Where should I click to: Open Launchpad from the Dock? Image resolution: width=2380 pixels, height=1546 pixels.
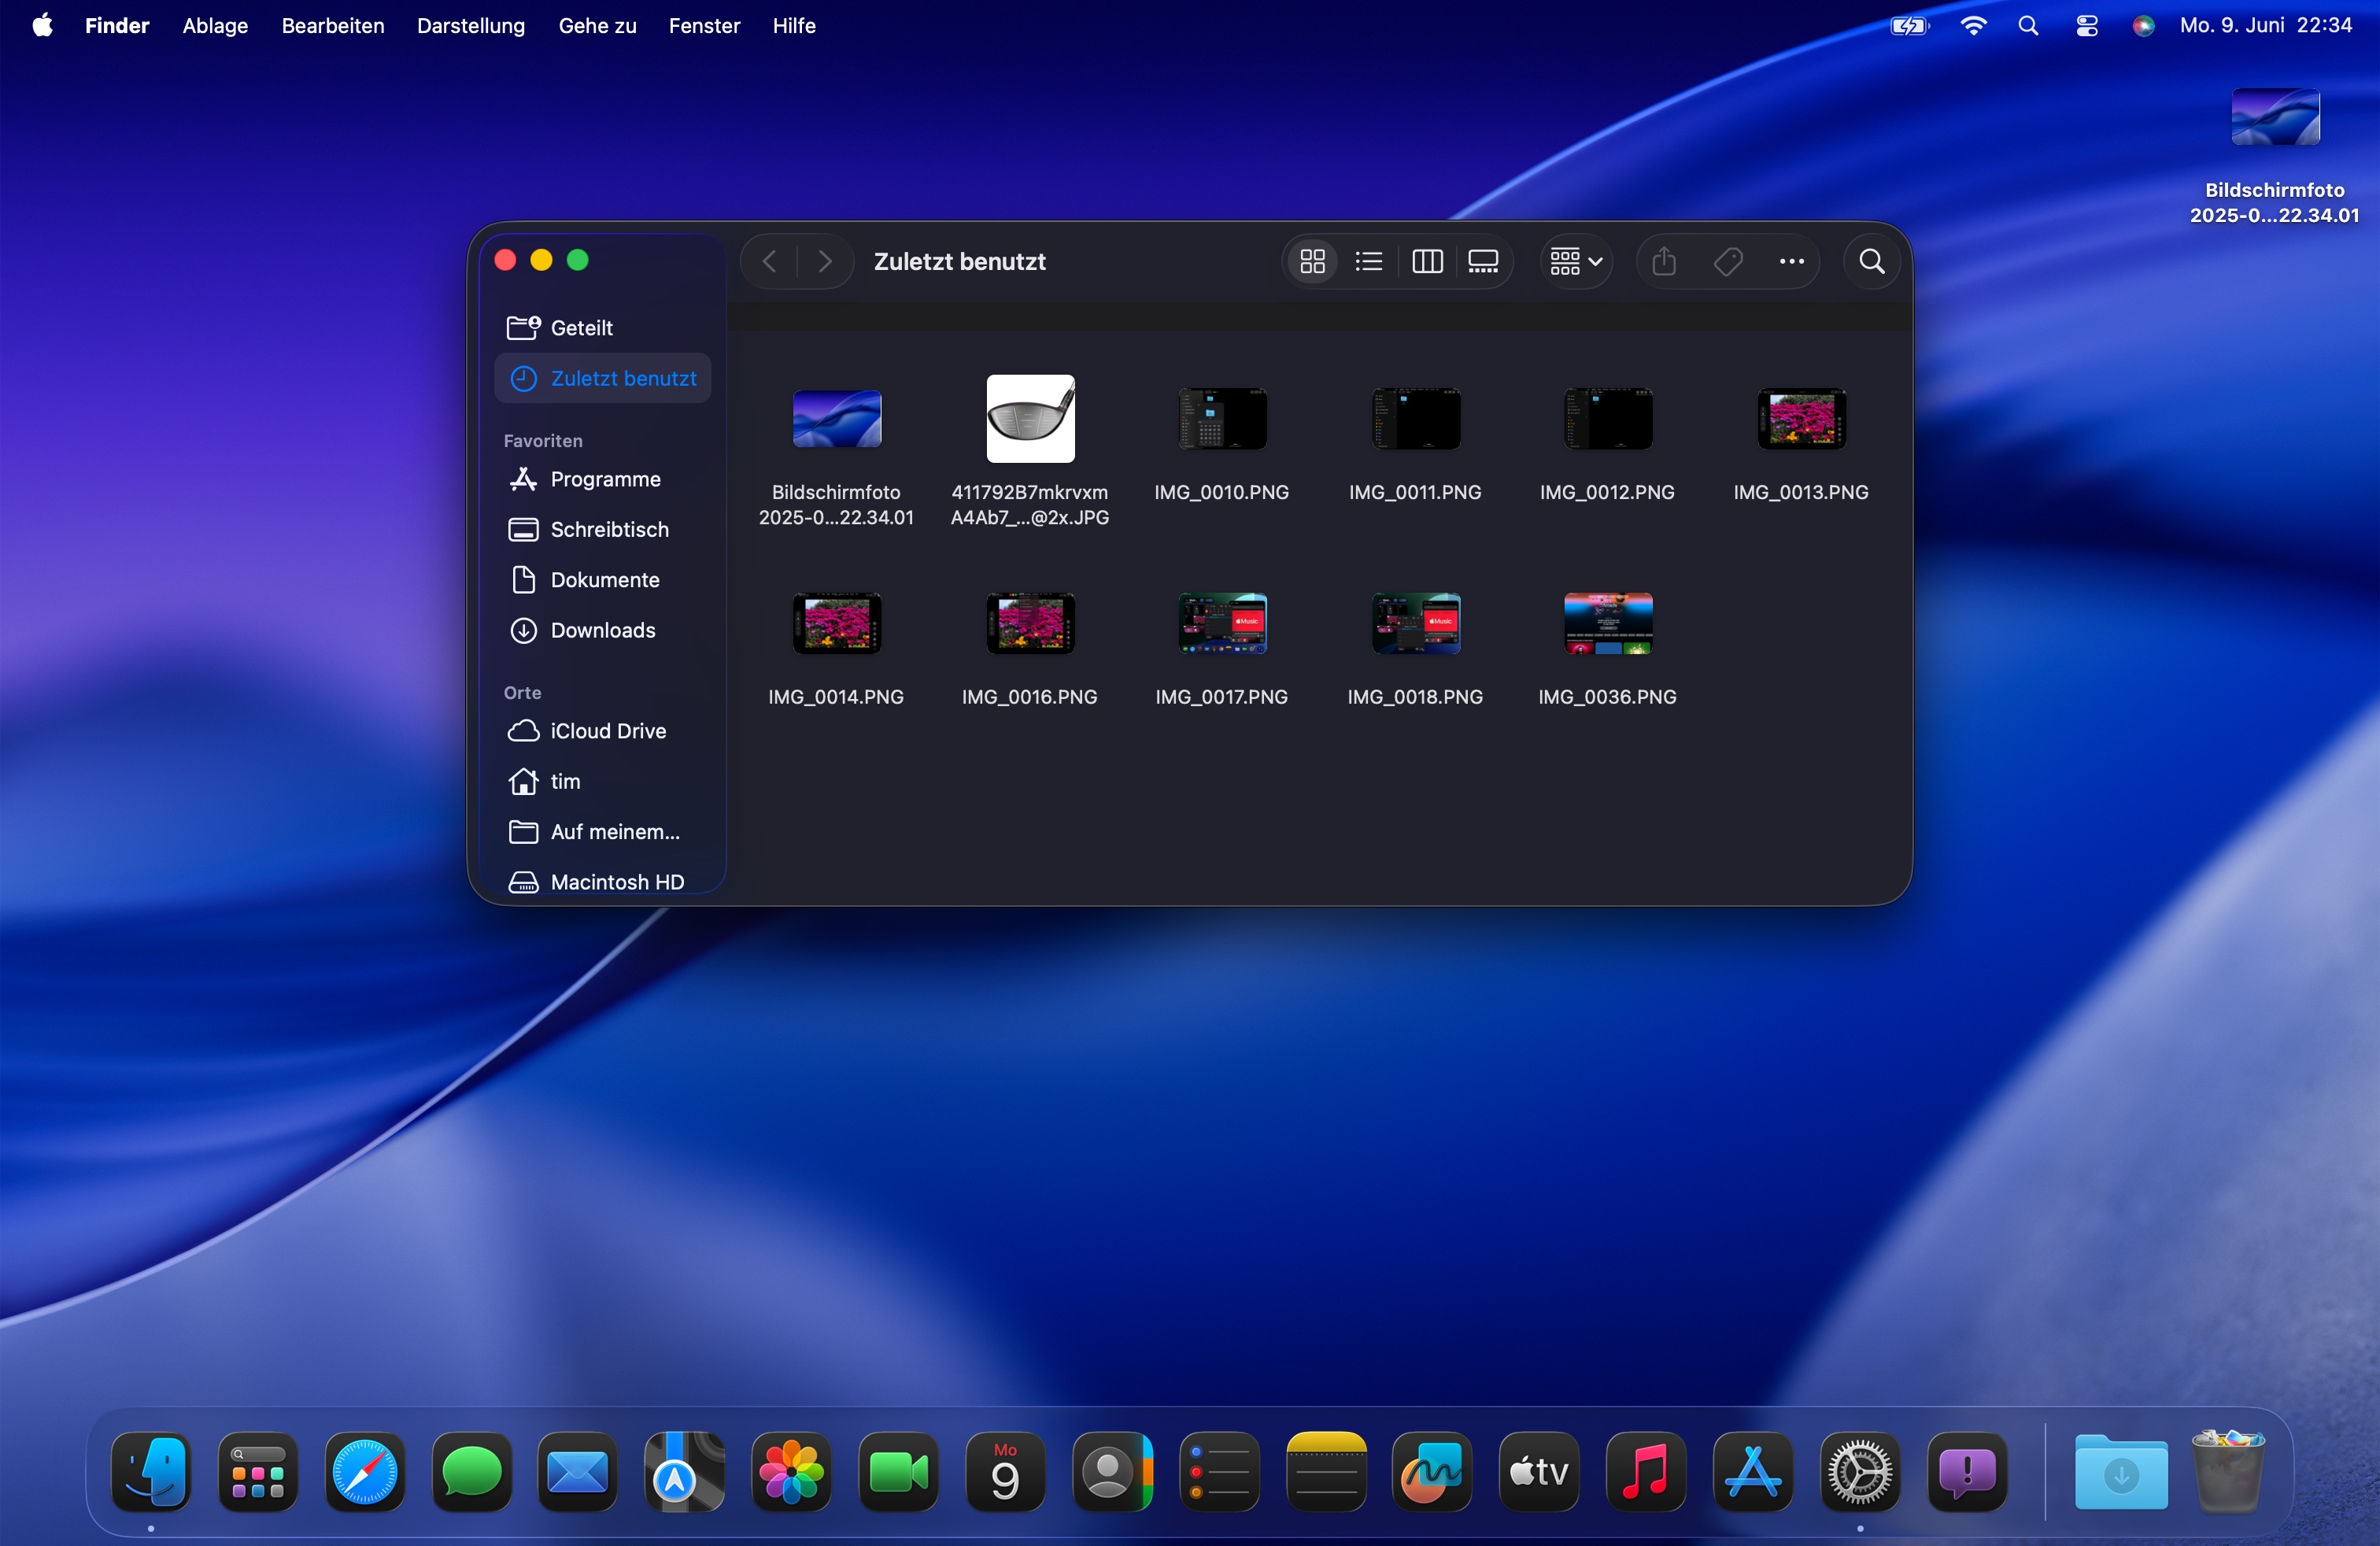[258, 1472]
